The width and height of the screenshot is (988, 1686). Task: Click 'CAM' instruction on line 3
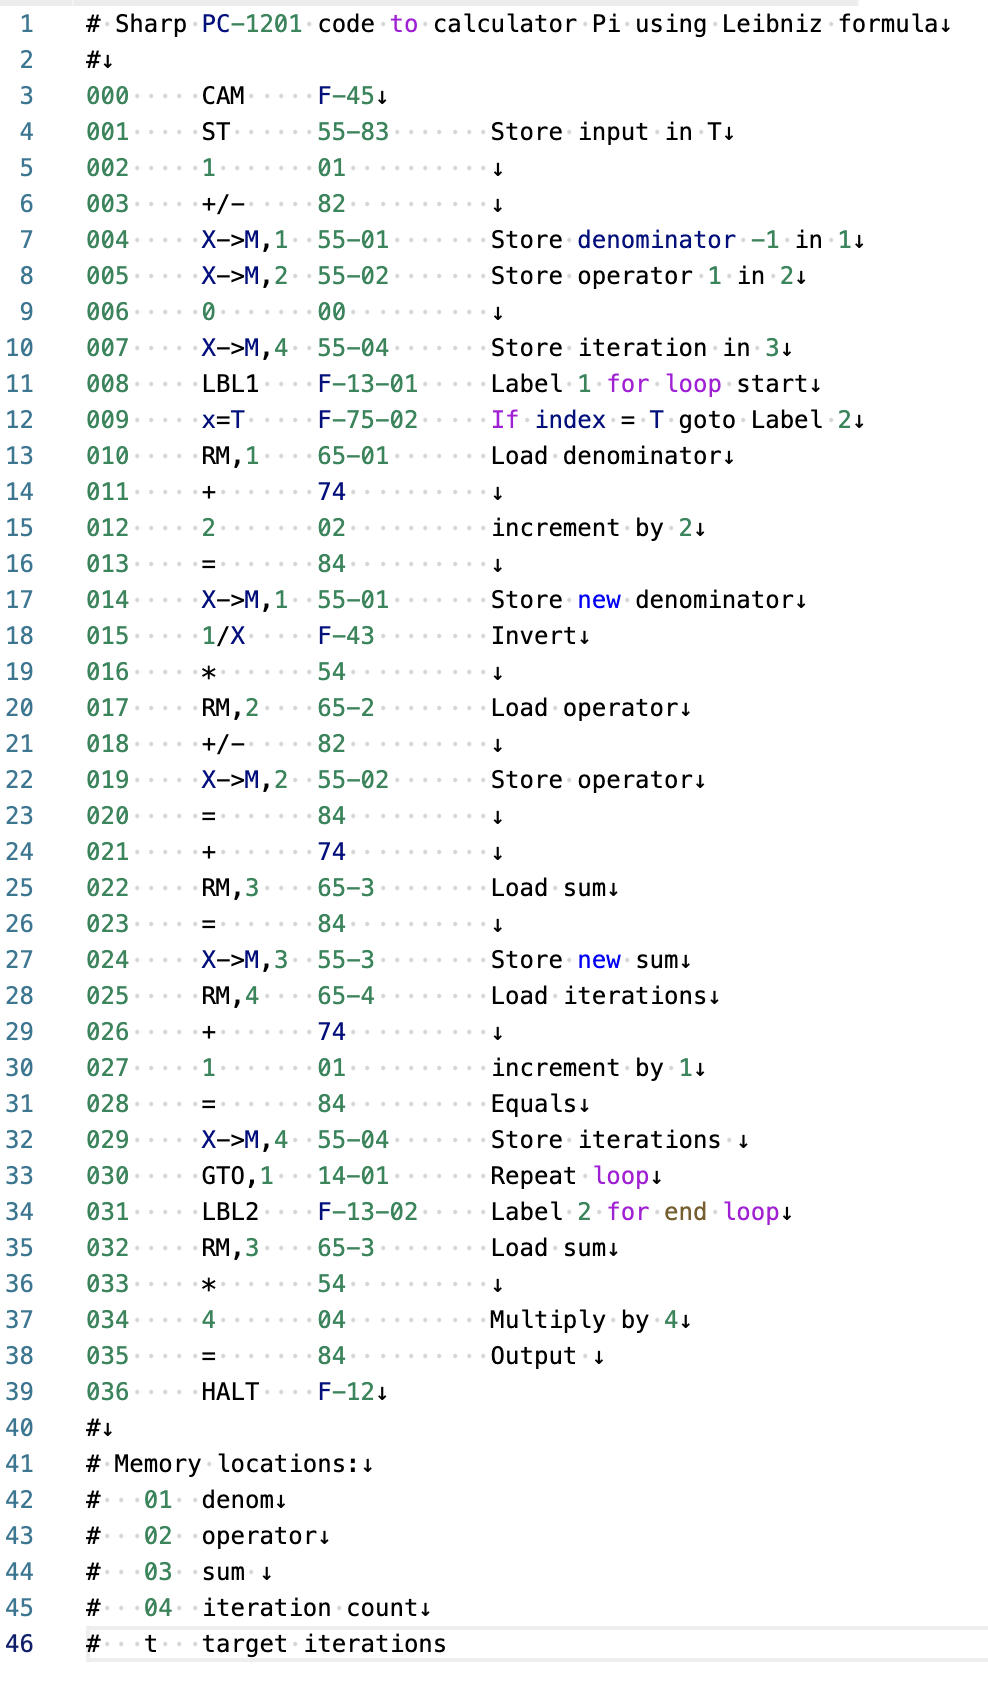tap(223, 96)
